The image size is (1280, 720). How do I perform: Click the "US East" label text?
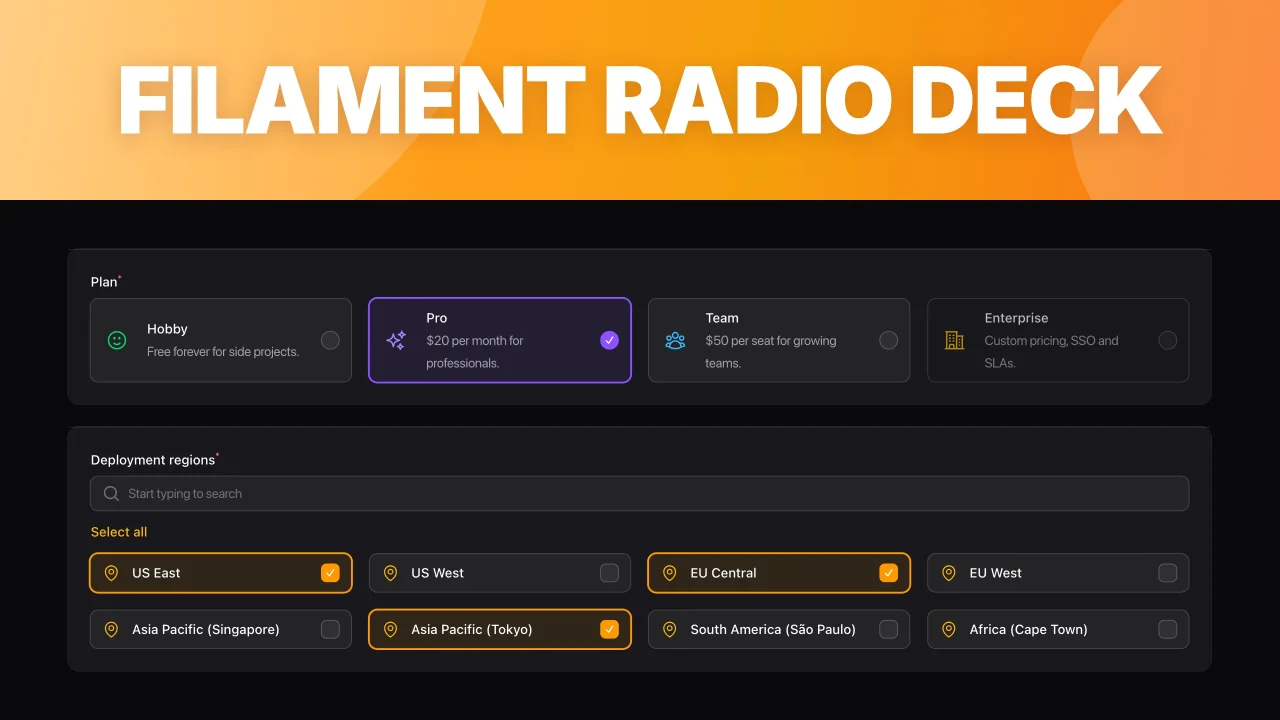coord(156,573)
